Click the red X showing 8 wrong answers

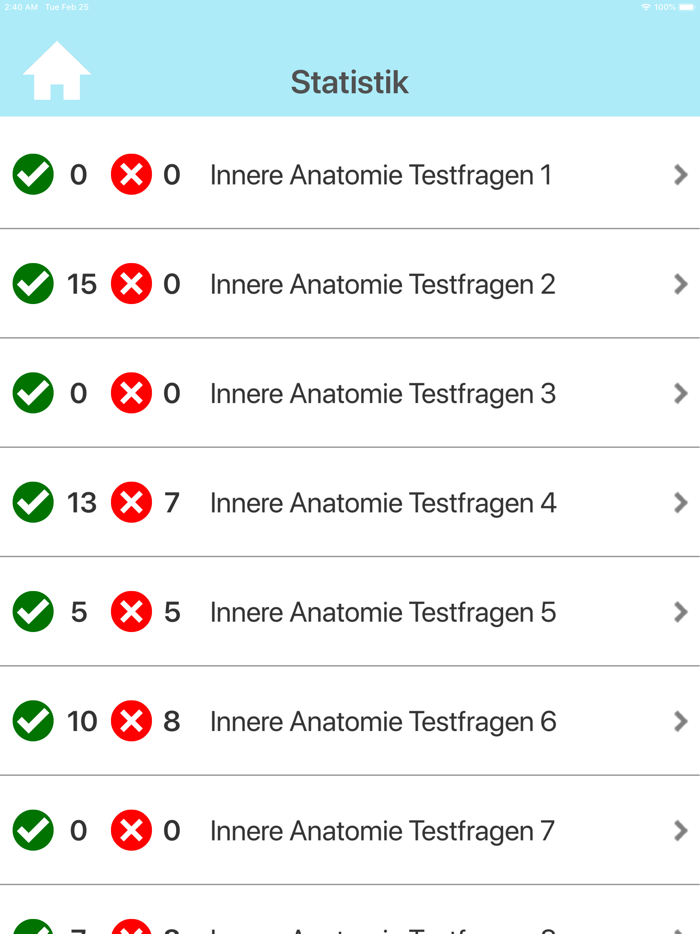pyautogui.click(x=133, y=720)
